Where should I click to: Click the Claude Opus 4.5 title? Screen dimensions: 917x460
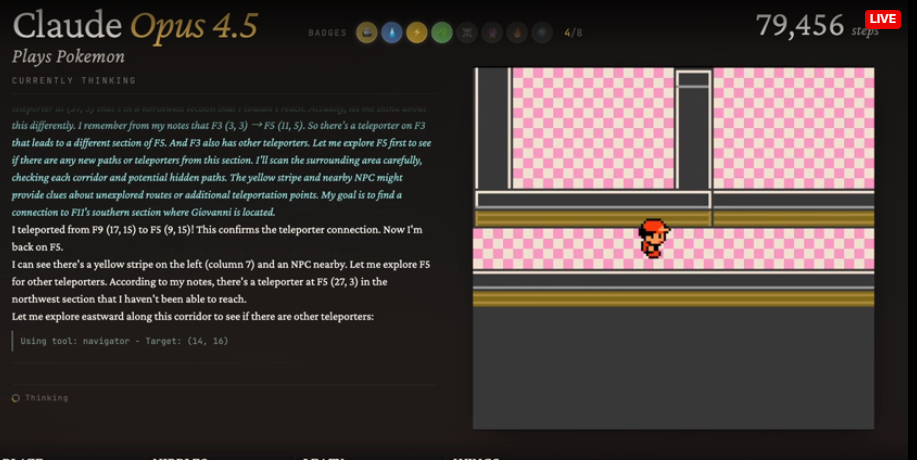pyautogui.click(x=135, y=26)
